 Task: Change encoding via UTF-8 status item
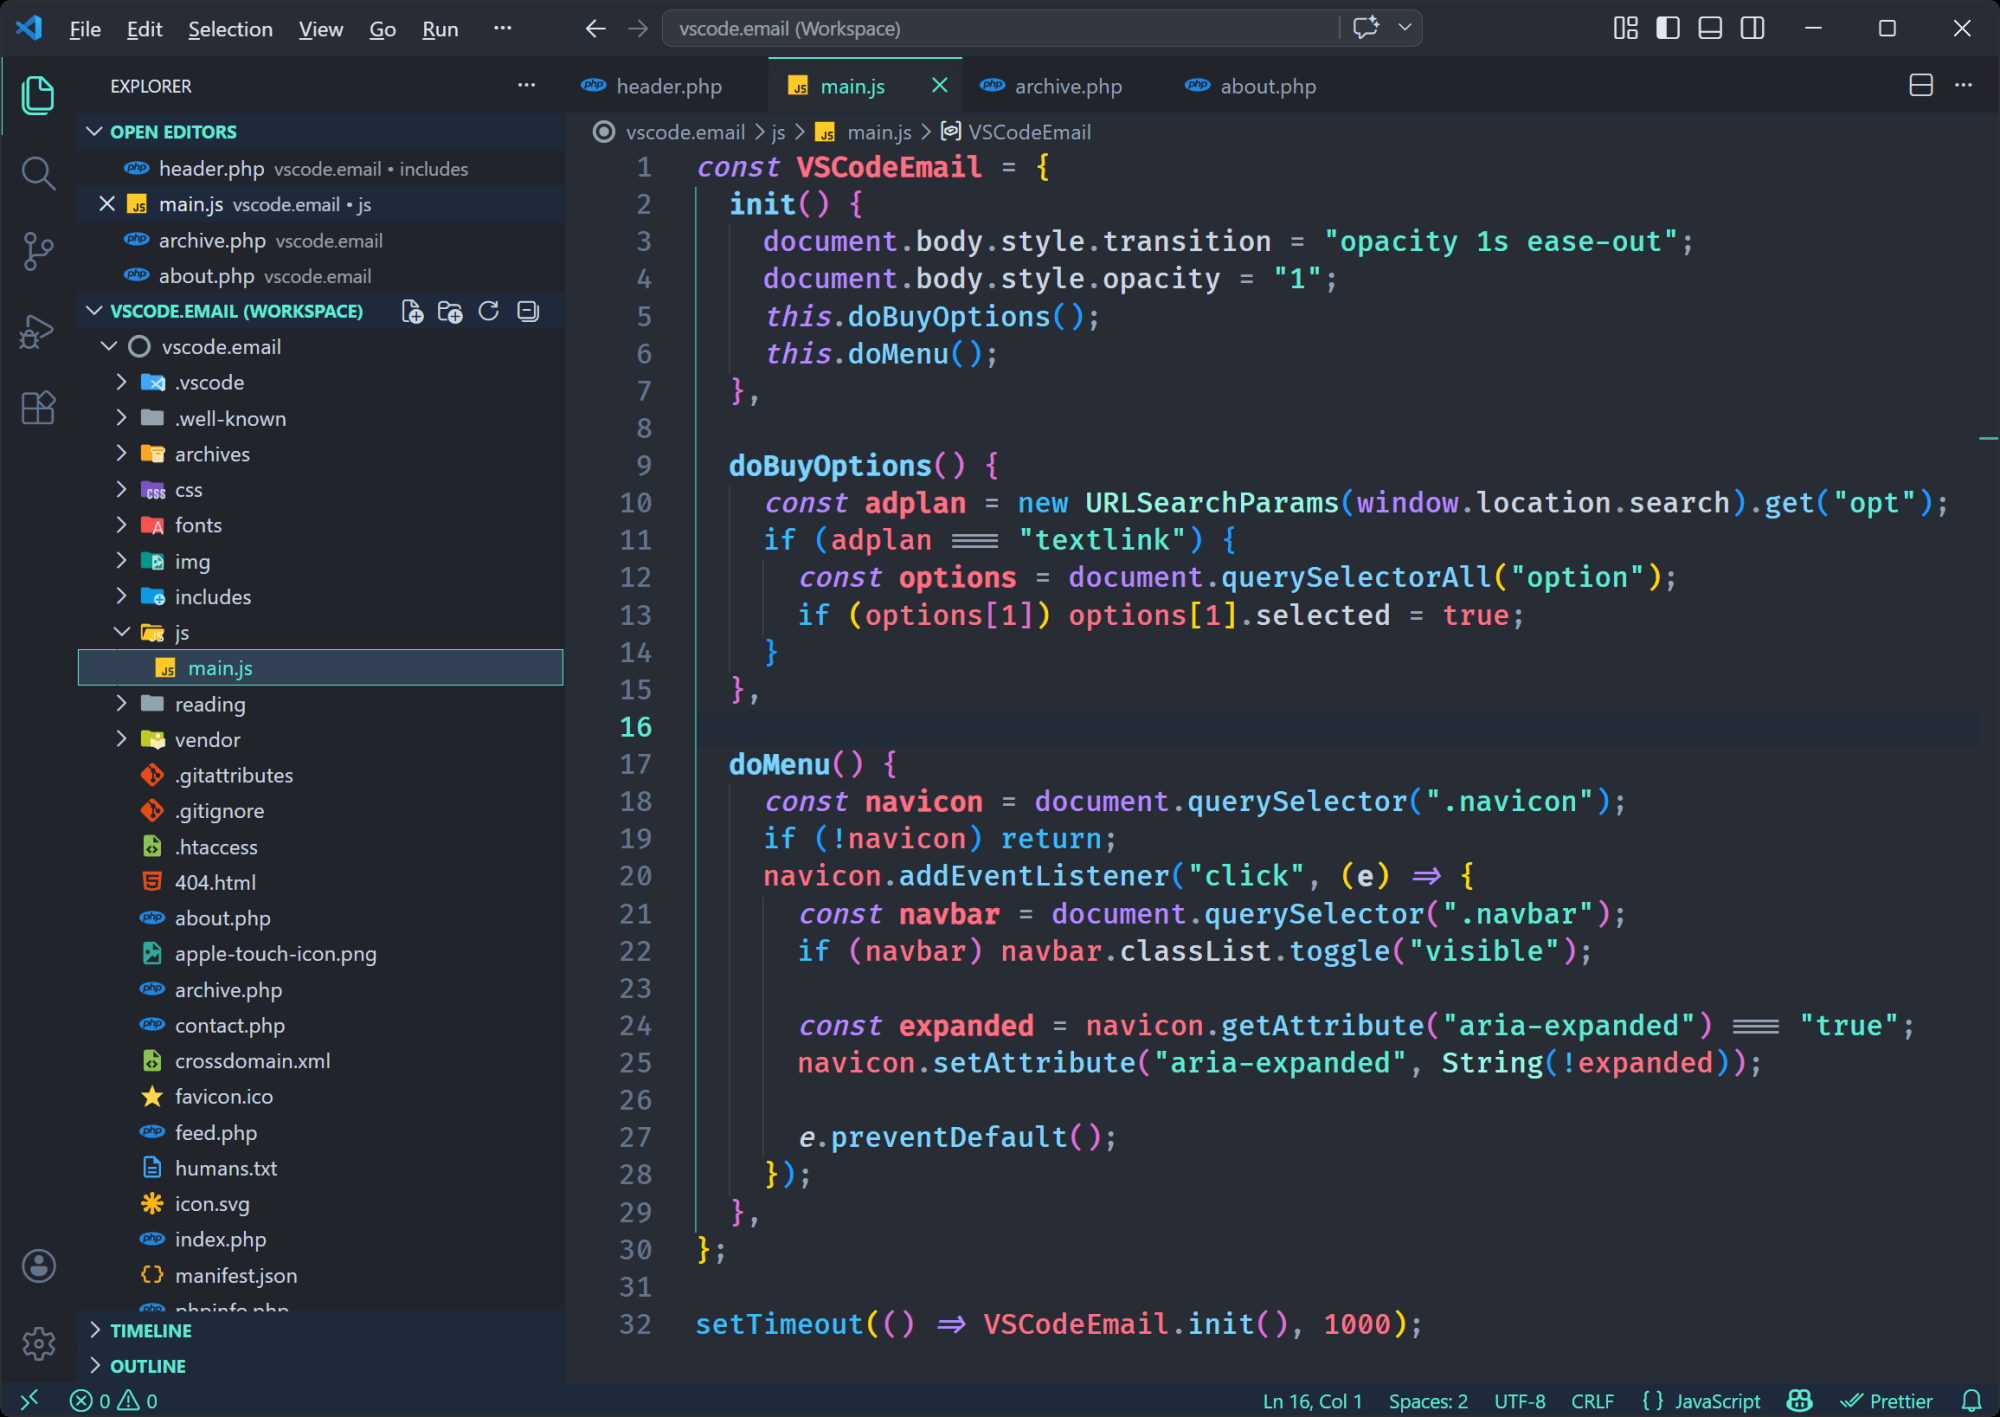tap(1520, 1401)
